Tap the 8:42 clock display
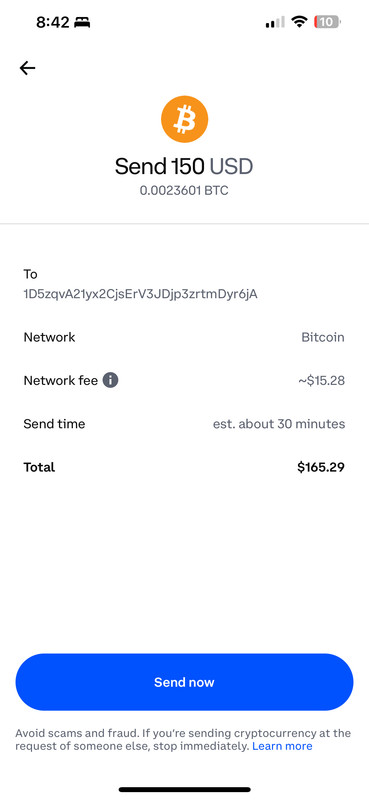The width and height of the screenshot is (369, 800). [x=52, y=22]
